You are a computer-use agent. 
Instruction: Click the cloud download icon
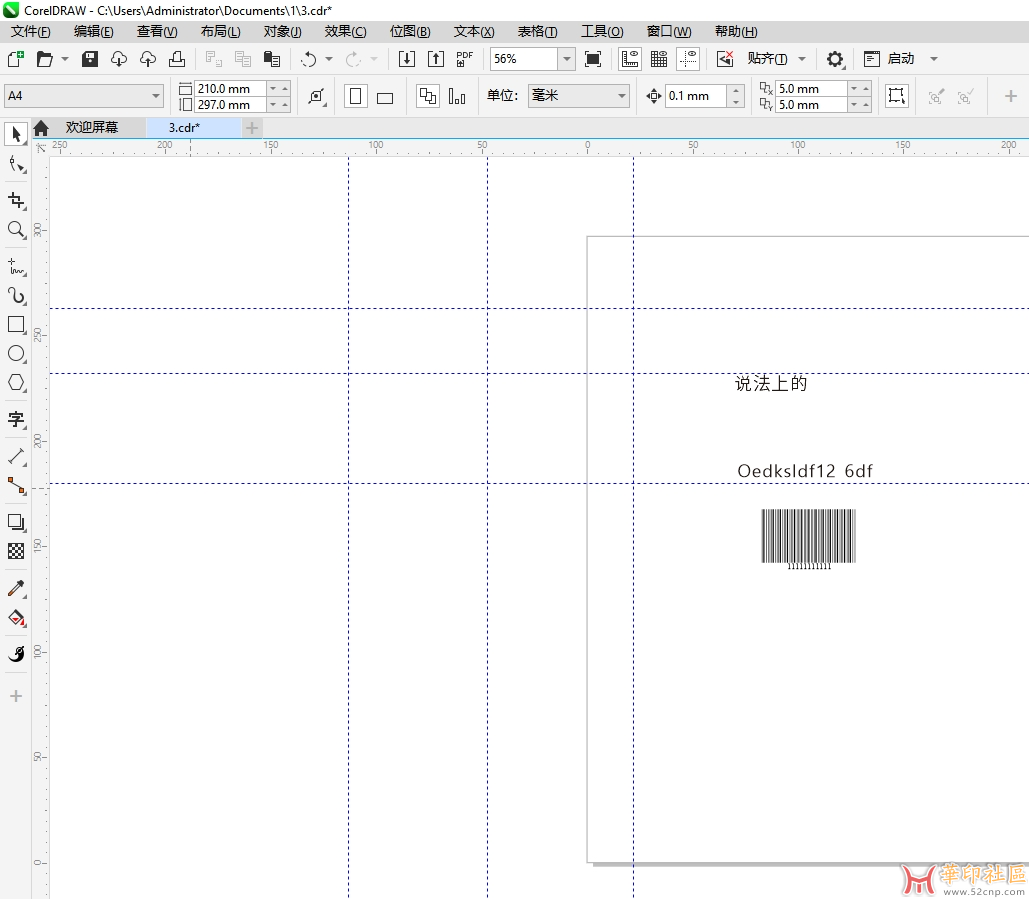point(119,59)
